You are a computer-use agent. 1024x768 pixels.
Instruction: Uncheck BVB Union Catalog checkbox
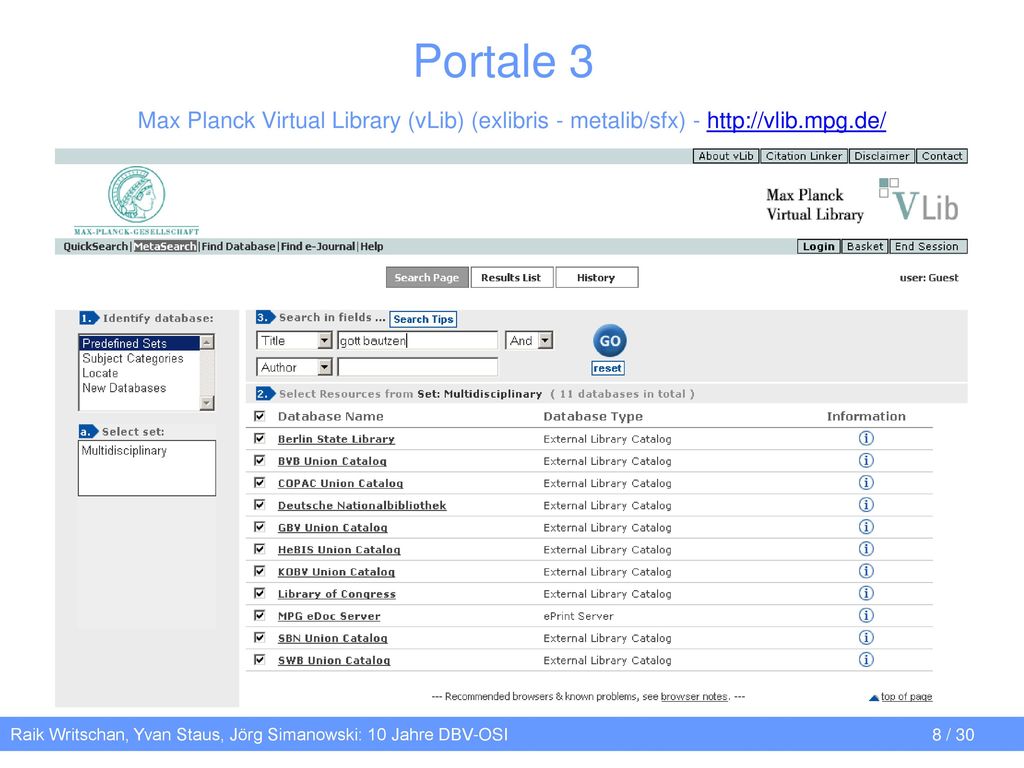coord(260,460)
